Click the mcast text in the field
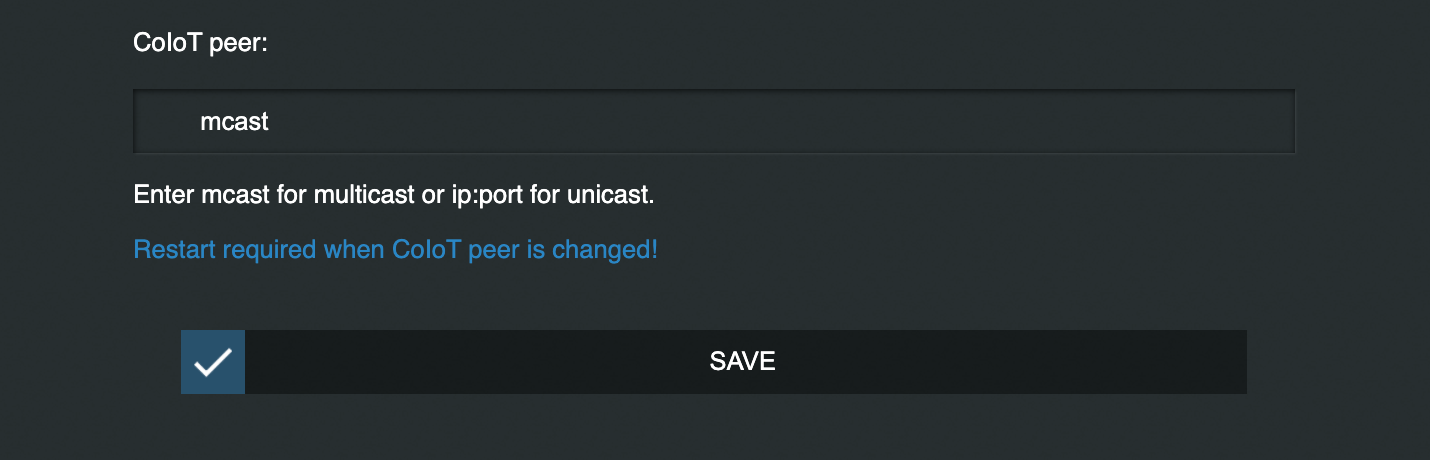Screen dimensions: 1430x460 pyautogui.click(x=235, y=122)
